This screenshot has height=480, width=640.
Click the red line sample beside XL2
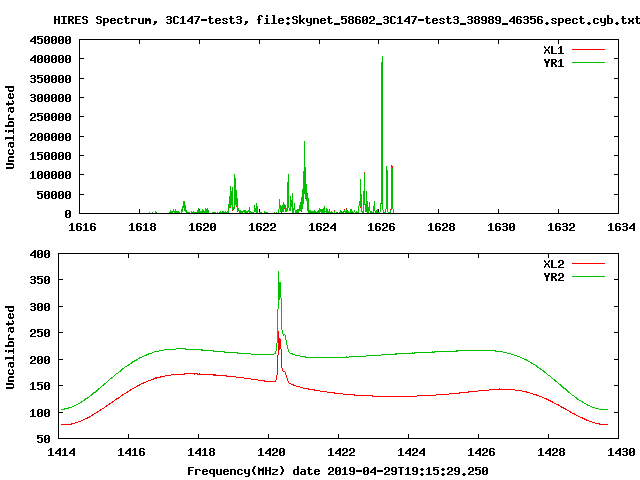coord(588,264)
